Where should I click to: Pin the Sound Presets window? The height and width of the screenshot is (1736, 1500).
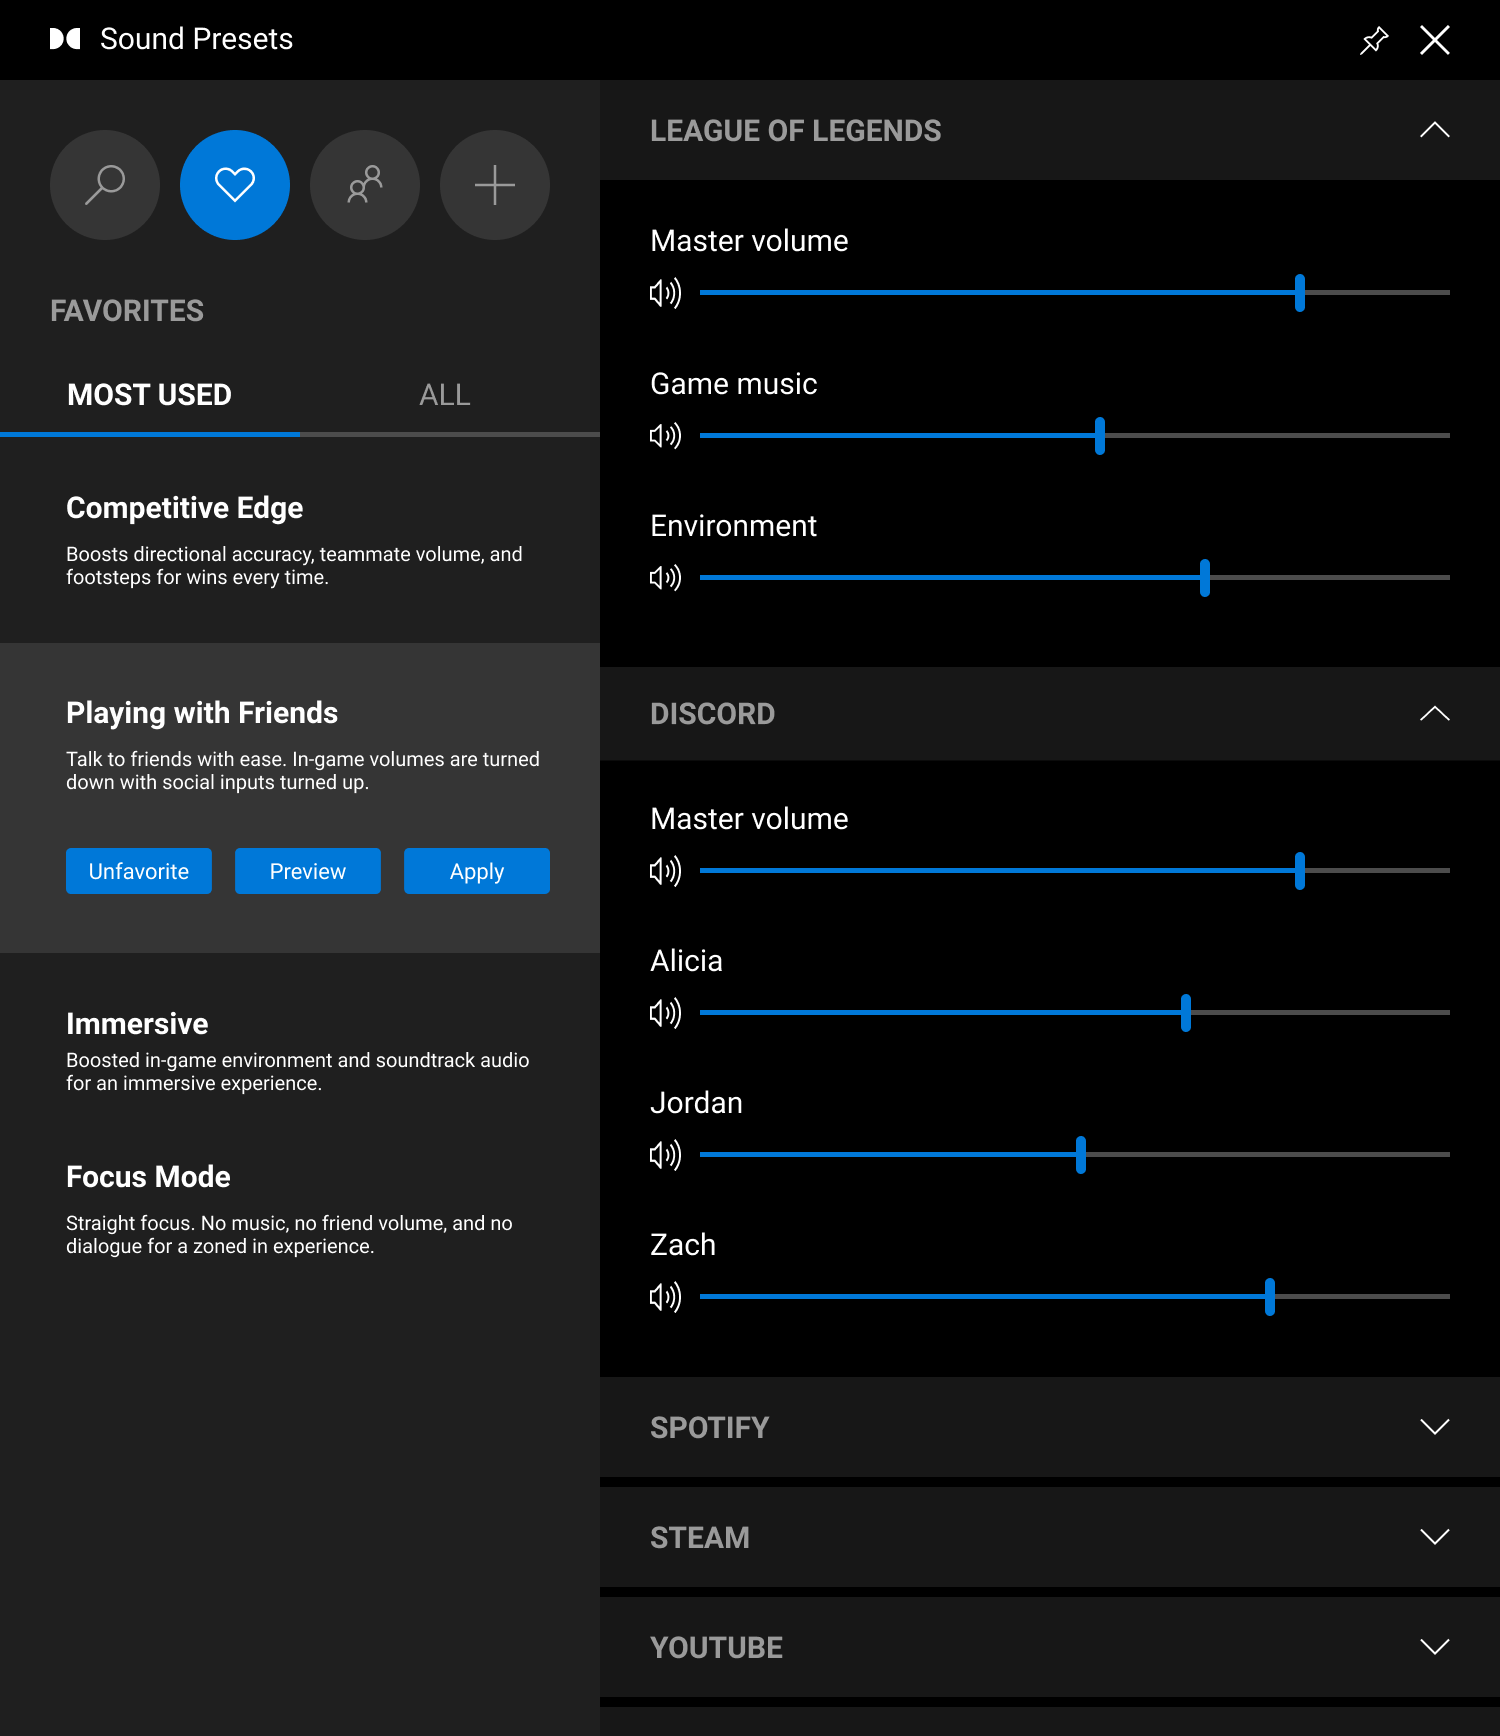[x=1375, y=40]
